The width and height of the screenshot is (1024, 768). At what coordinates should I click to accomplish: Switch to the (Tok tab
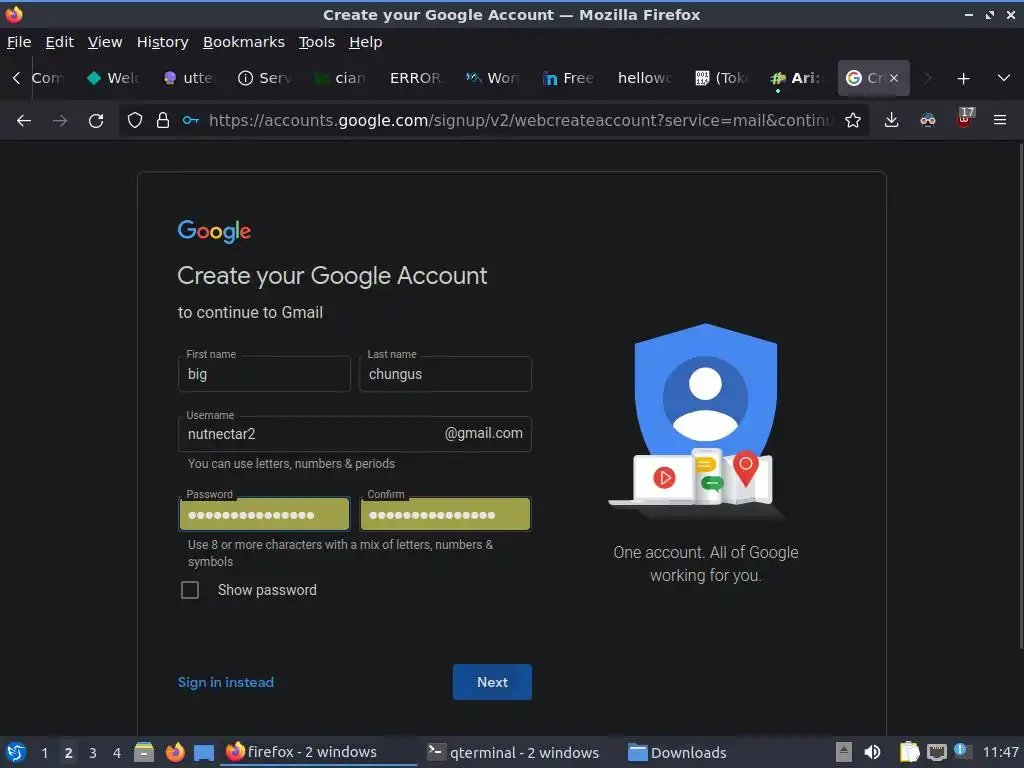721,78
